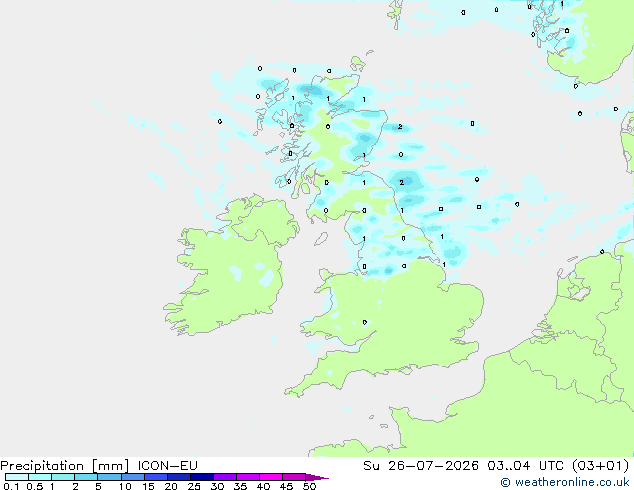Click the "(03+01)" forecast offset text

601,466
